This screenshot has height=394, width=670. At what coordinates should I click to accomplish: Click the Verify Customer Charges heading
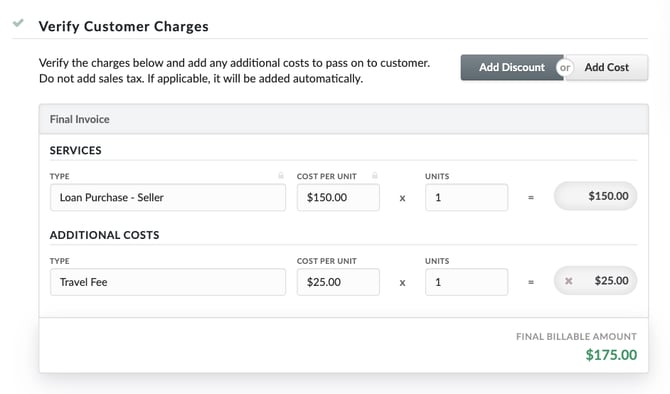coord(123,26)
